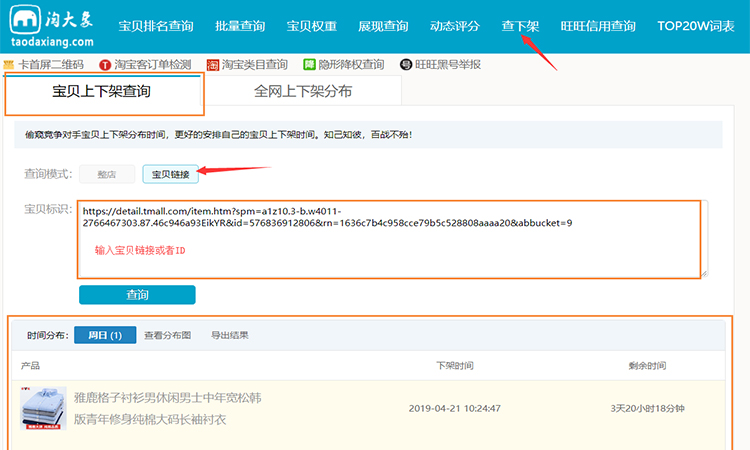Switch to 宝贝上下架查询 tab
750x450 pixels.
point(103,92)
